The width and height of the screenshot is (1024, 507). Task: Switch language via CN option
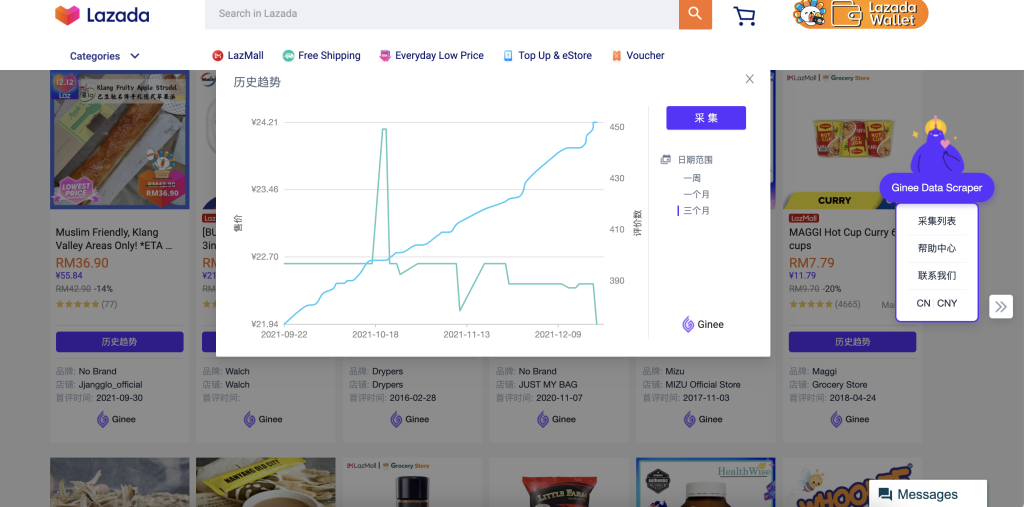point(923,303)
